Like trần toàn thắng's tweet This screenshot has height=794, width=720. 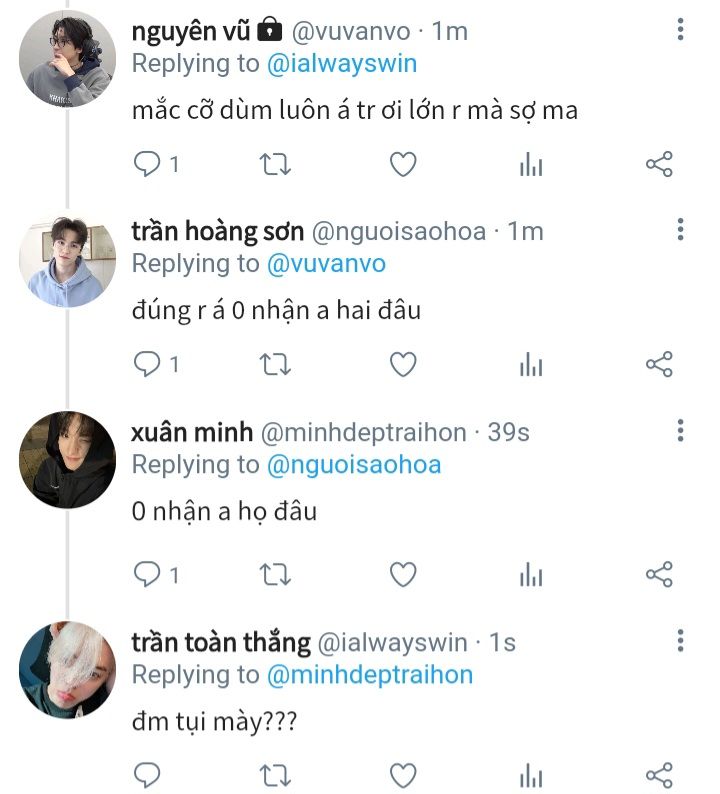point(402,774)
